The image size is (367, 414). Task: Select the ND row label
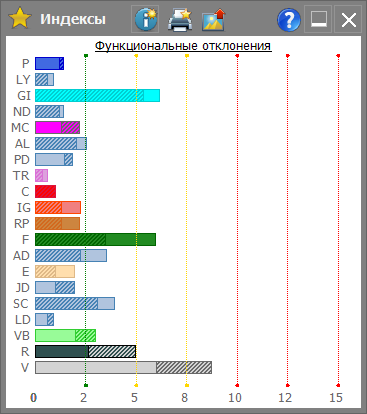(x=22, y=111)
